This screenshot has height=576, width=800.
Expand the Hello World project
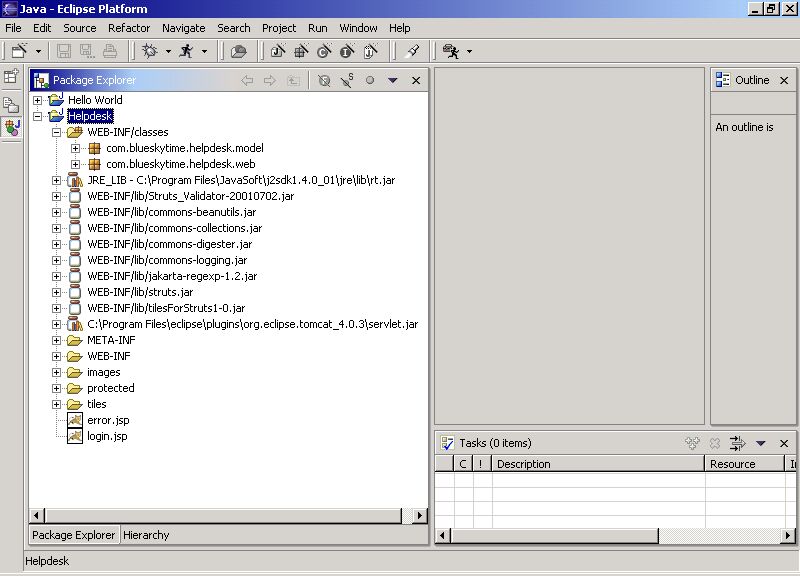[37, 100]
